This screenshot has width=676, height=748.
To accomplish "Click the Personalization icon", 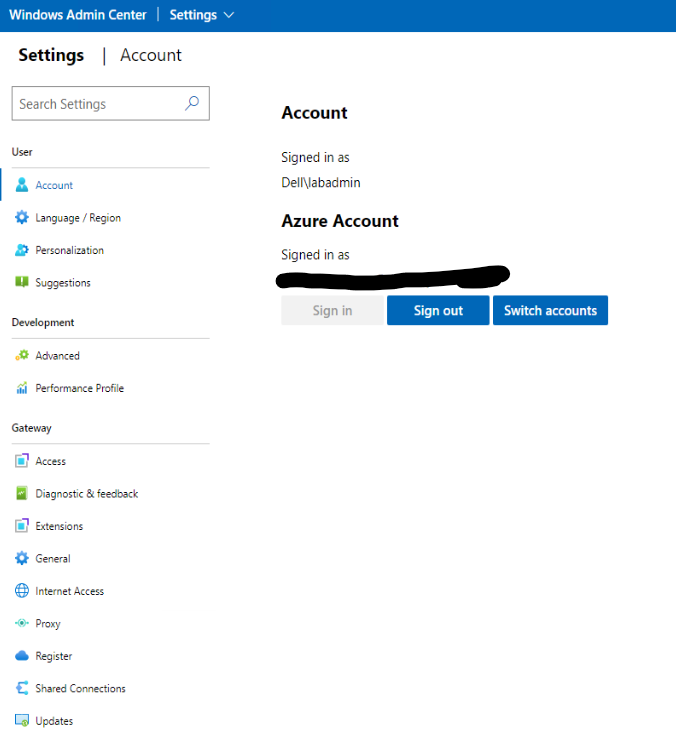I will tap(22, 250).
